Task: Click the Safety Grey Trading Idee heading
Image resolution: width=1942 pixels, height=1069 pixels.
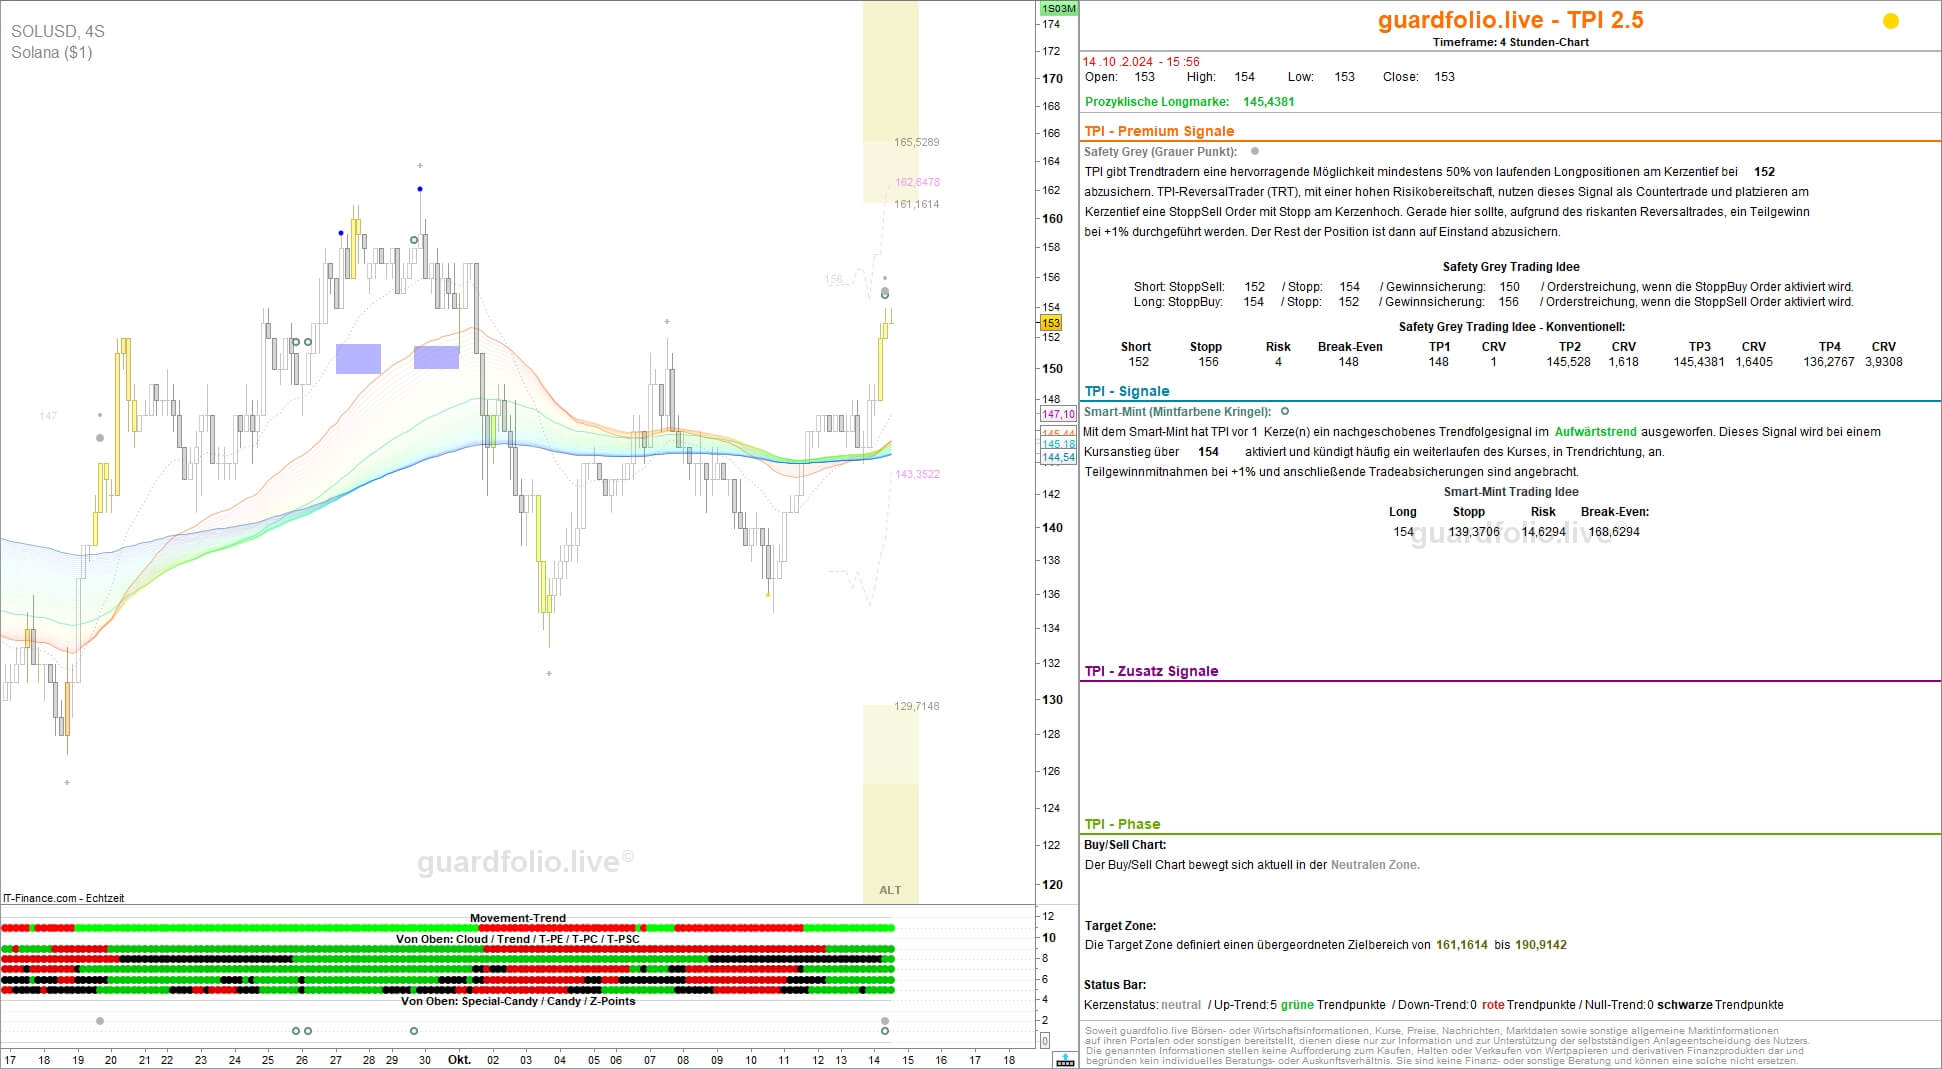Action: pos(1510,267)
